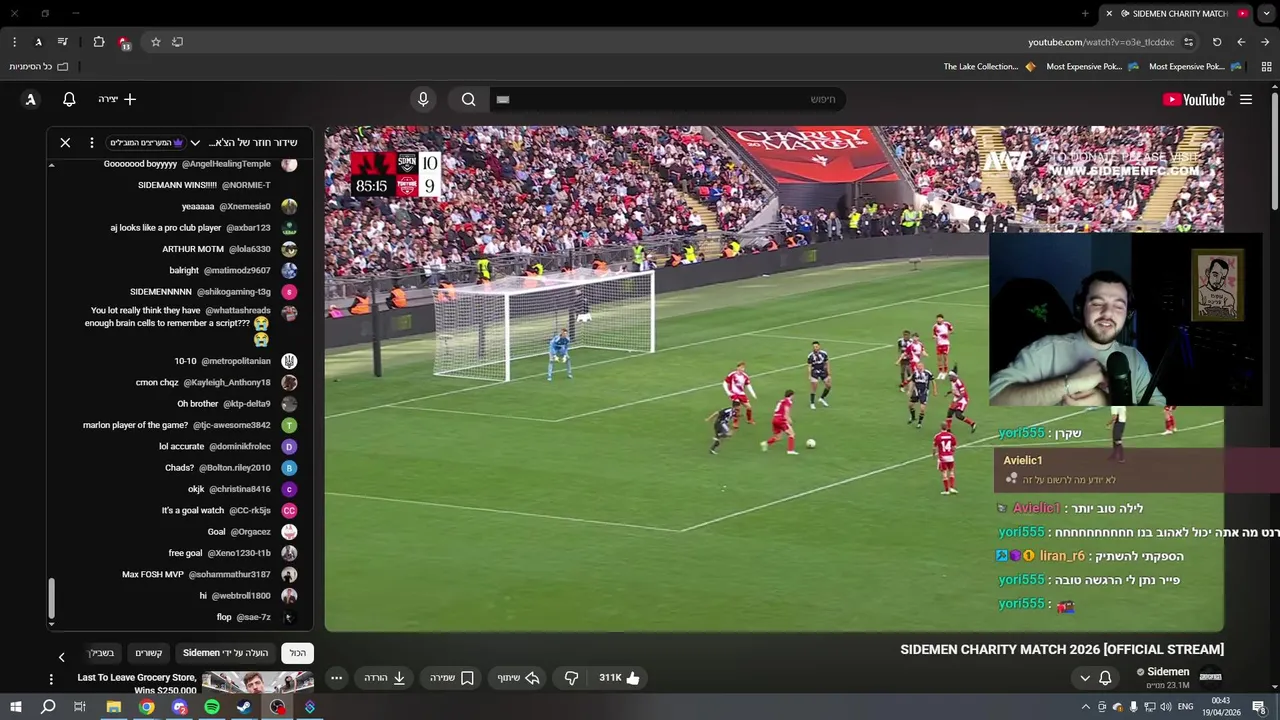Viewport: 1280px width, 720px height.
Task: Open the Sidemen channel name link
Action: (x=1168, y=672)
